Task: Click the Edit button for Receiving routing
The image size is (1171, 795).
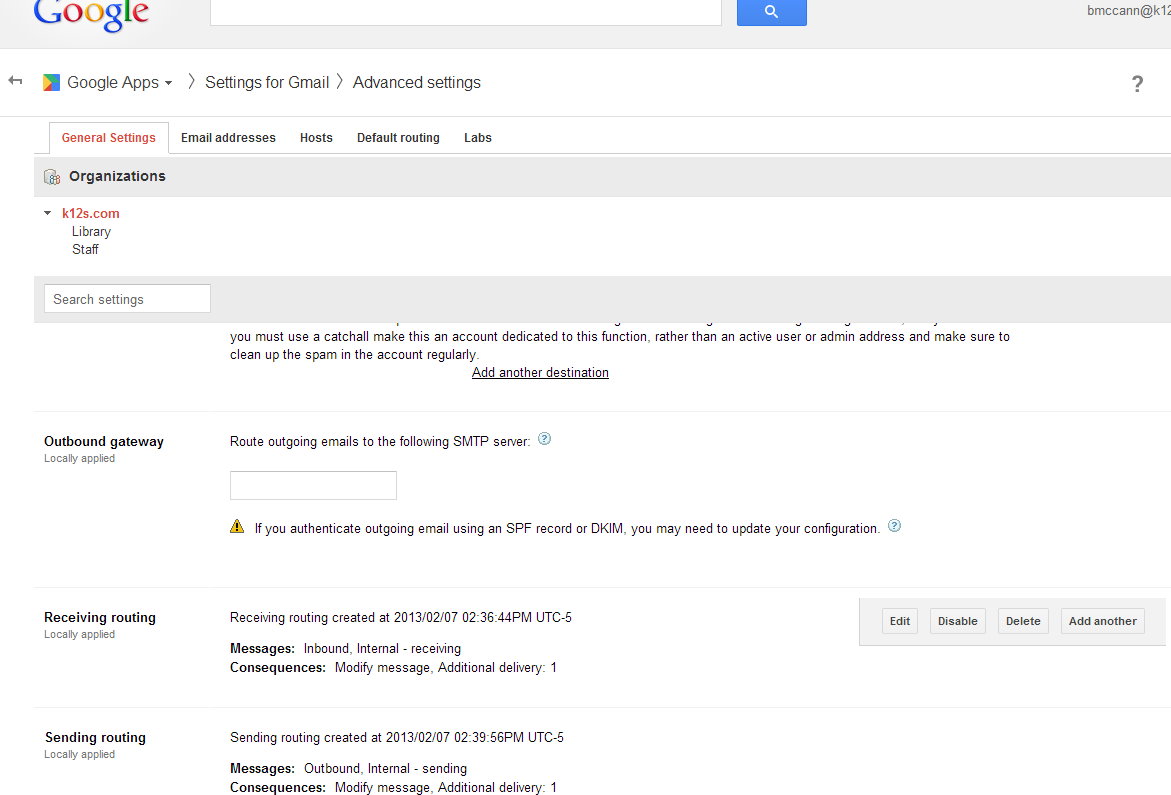Action: point(900,621)
